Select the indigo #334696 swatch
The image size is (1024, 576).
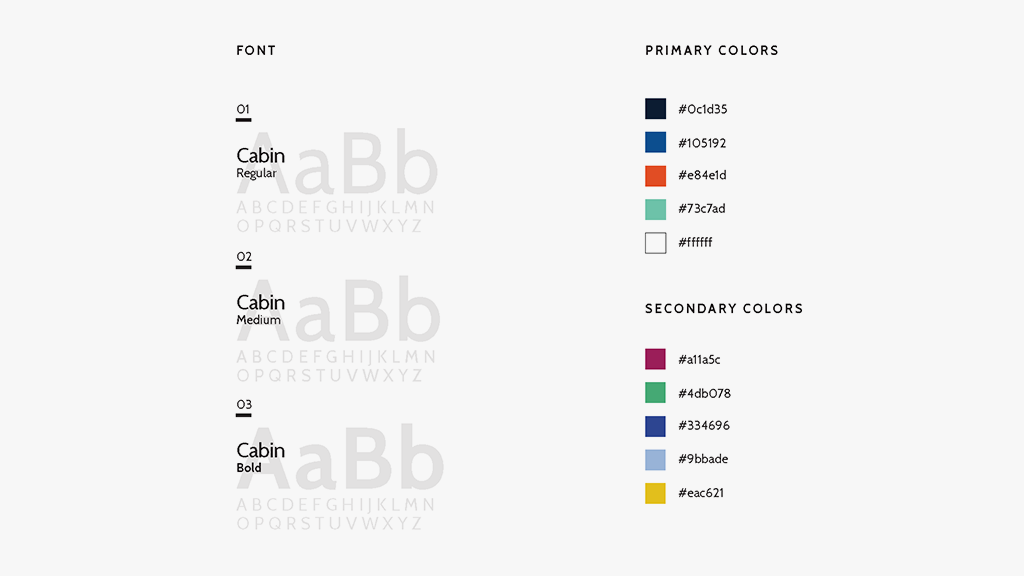click(x=655, y=426)
